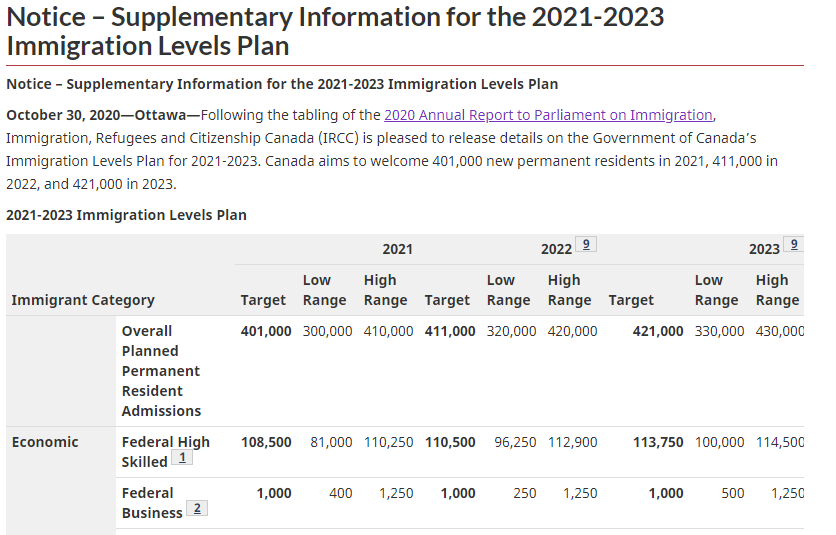Click the Overall Planned Permanent Resident Admissions label

click(x=161, y=371)
